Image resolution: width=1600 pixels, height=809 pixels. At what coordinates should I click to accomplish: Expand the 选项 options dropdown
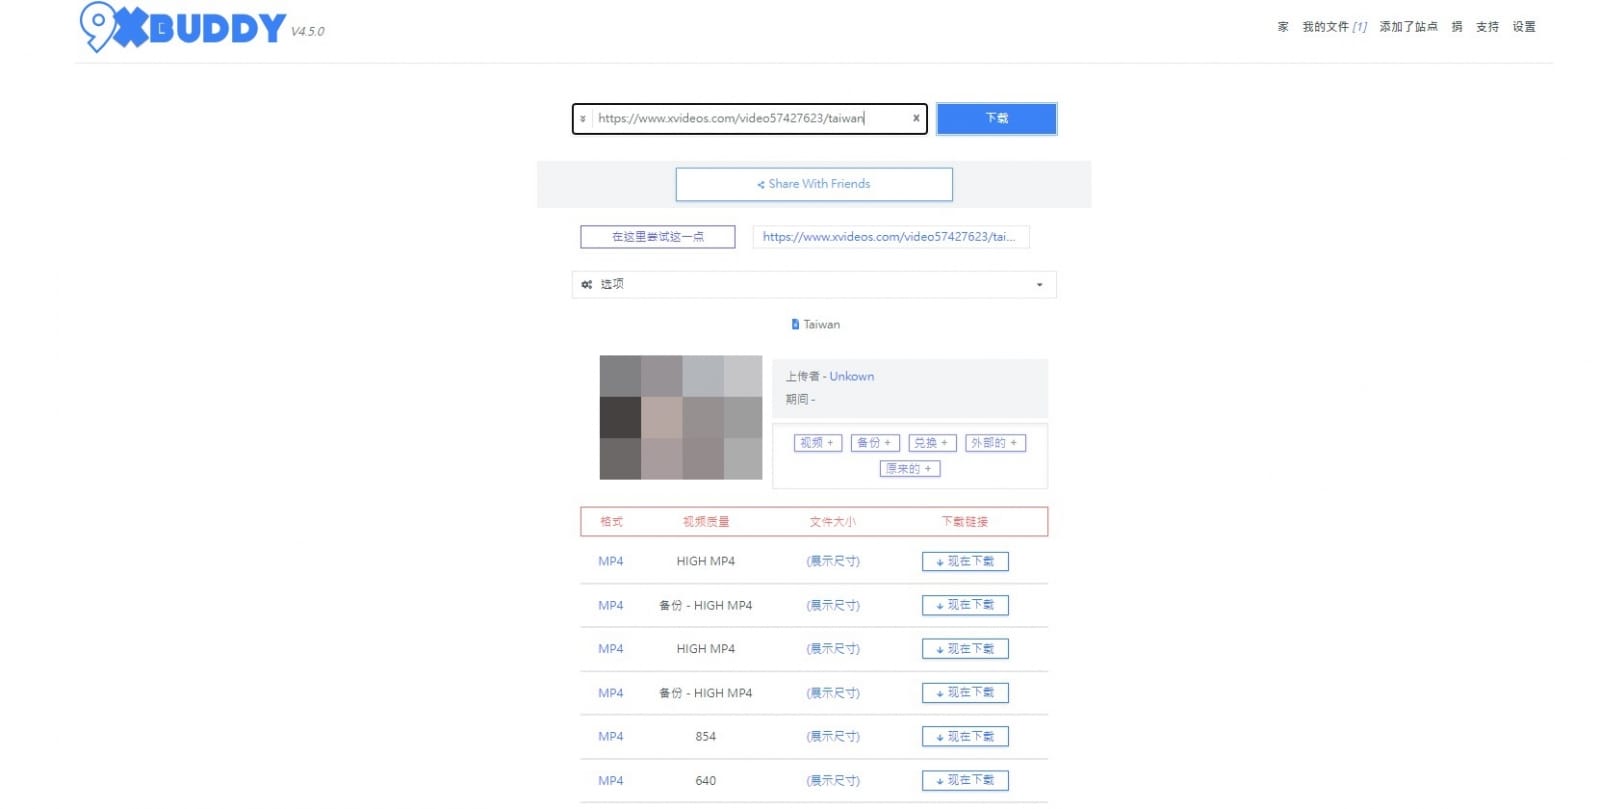tap(814, 284)
